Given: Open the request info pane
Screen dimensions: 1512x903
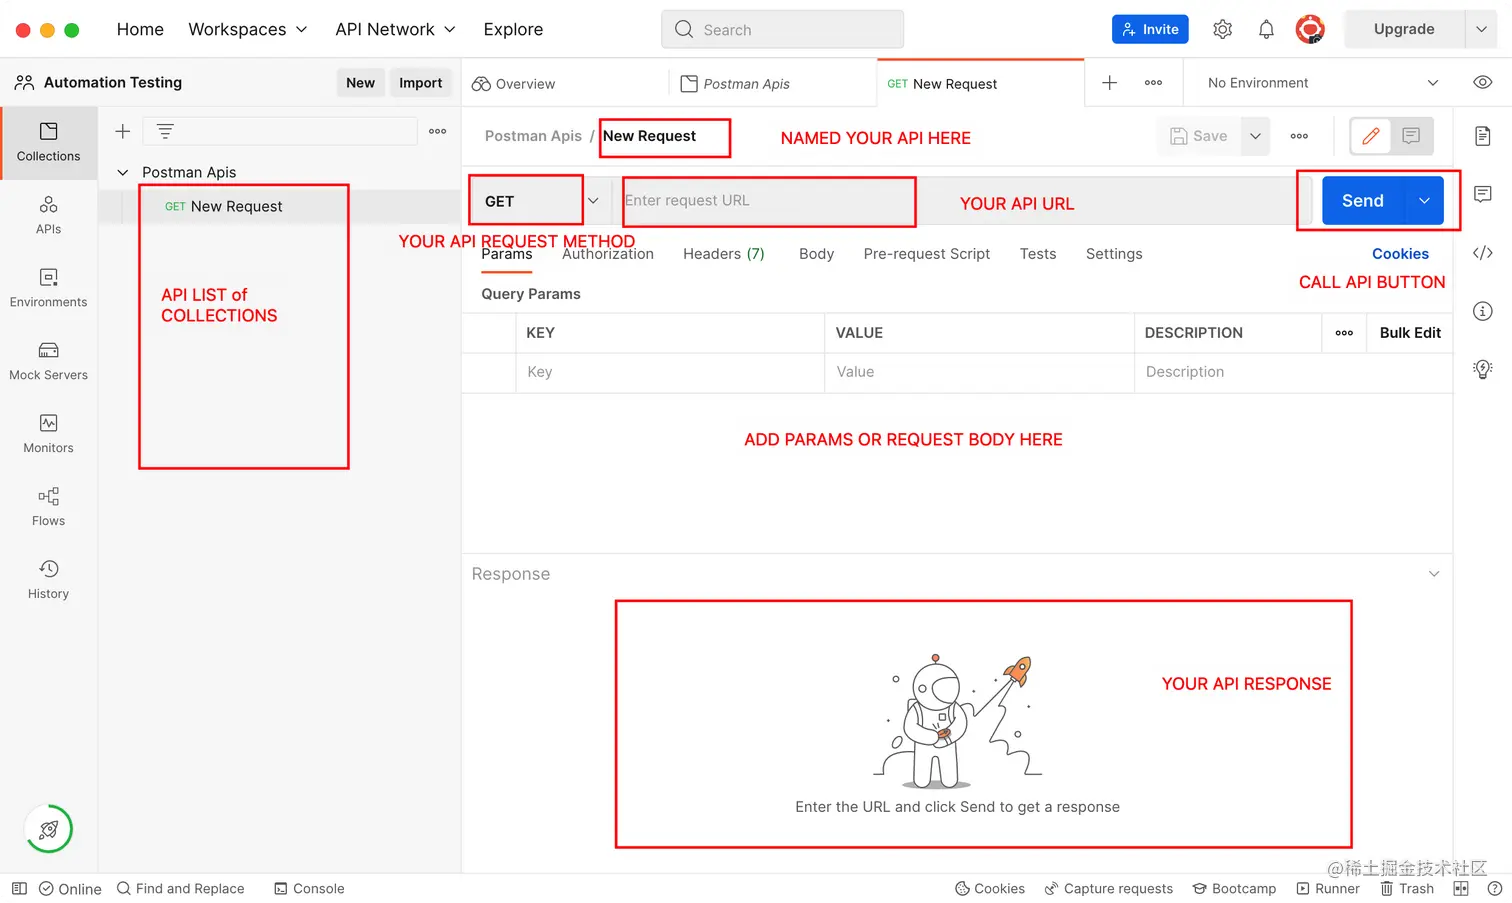Looking at the screenshot, I should coord(1483,311).
